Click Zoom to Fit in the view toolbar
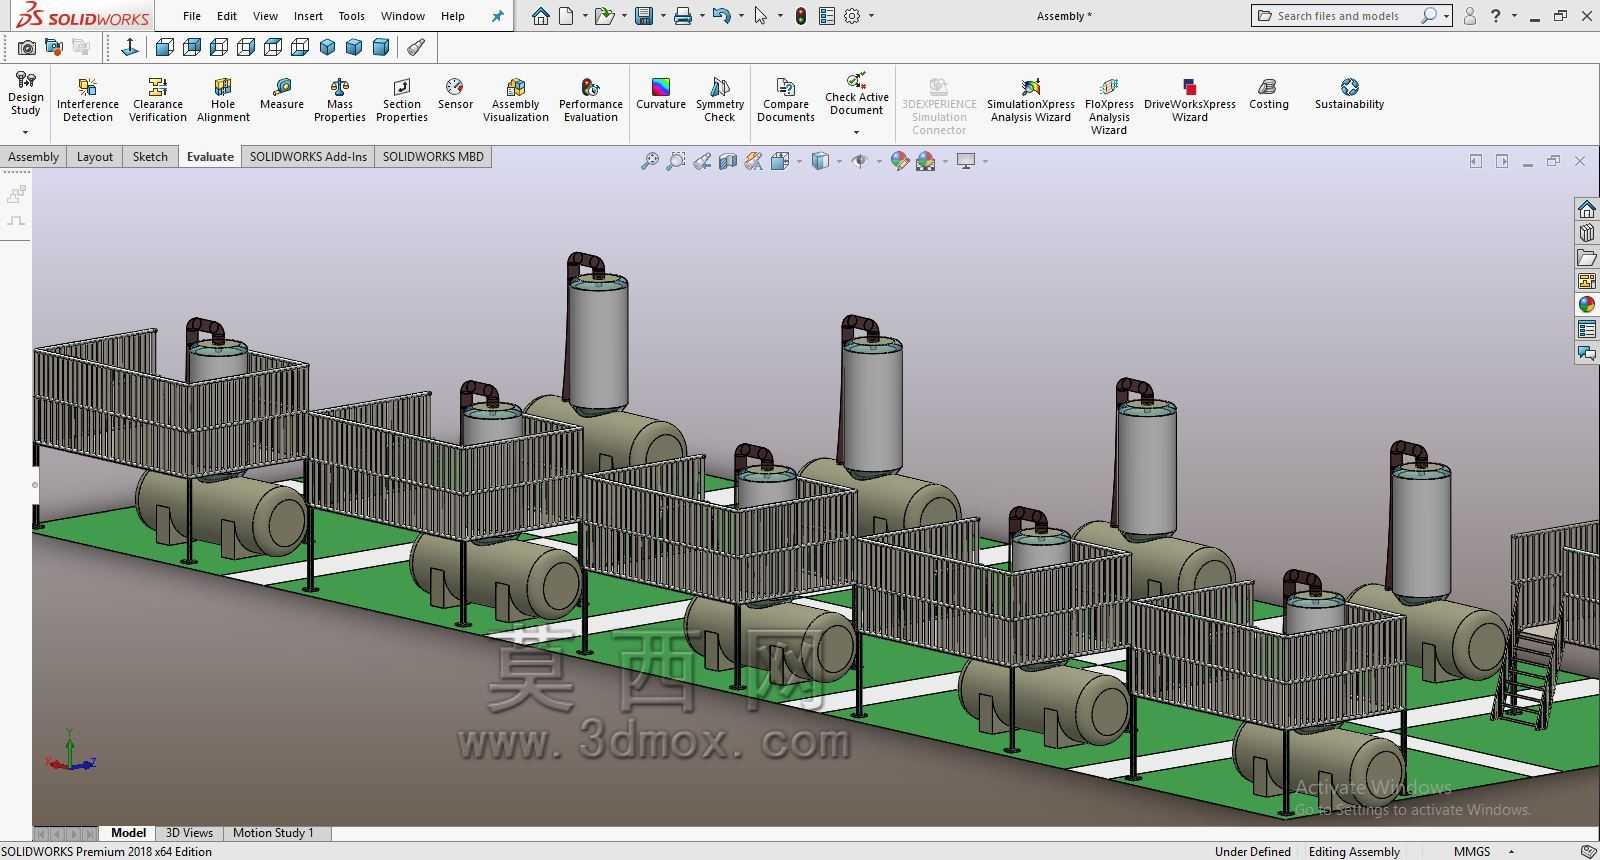Screen dimensions: 1600x860 [650, 161]
